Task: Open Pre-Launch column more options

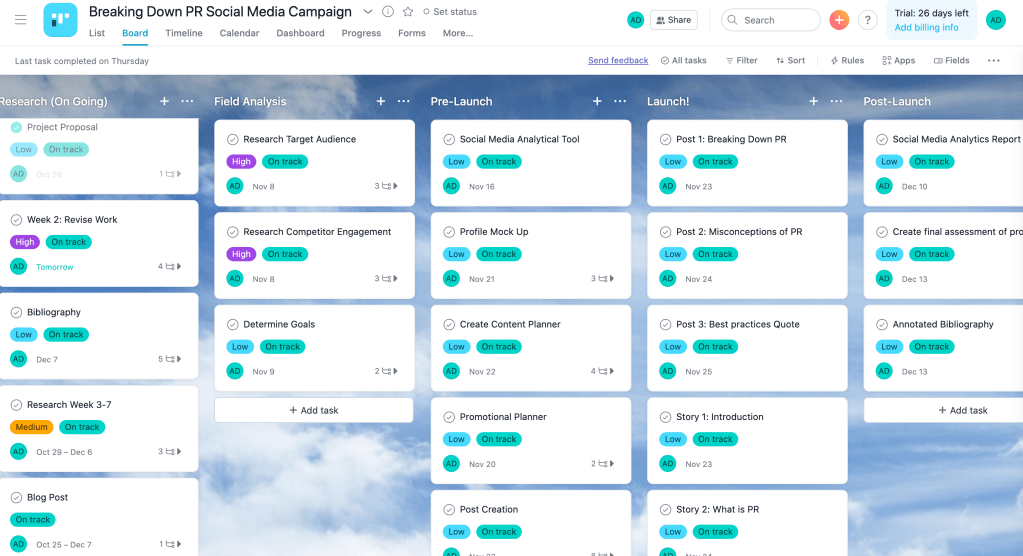Action: [x=620, y=101]
